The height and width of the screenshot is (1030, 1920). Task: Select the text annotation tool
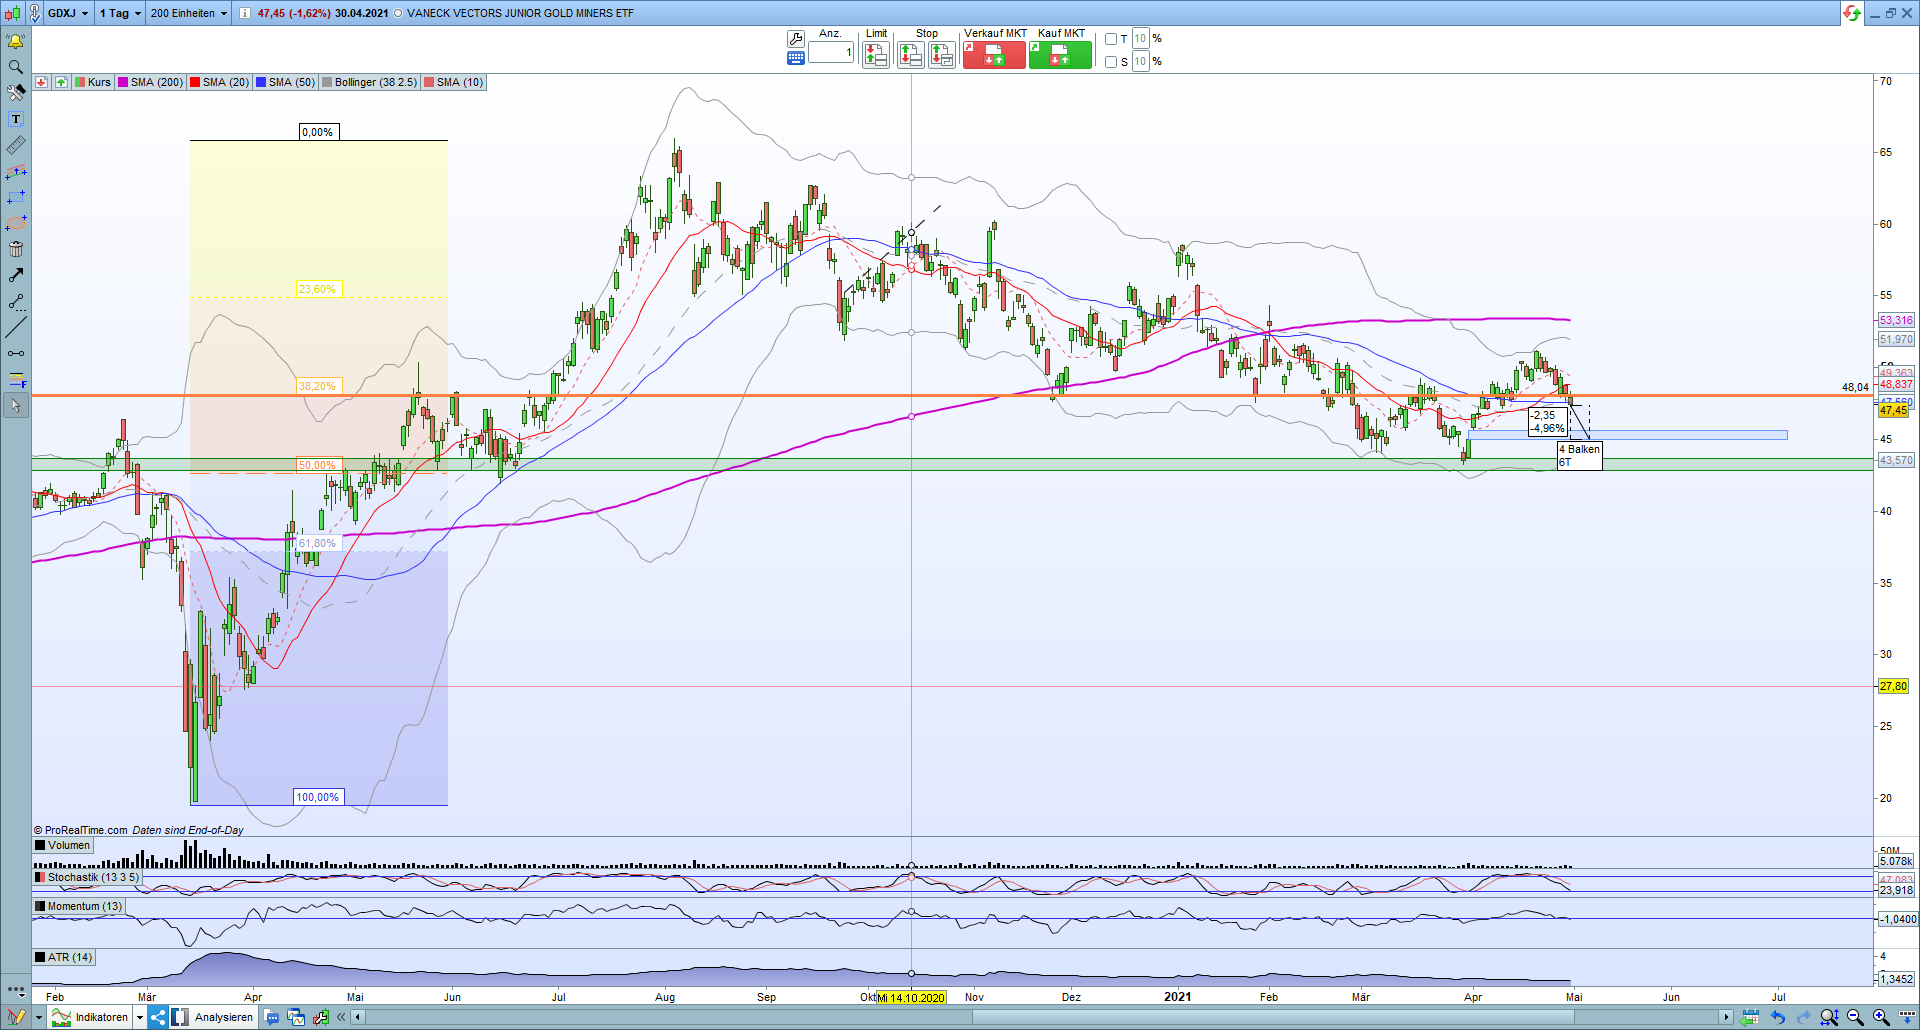16,119
